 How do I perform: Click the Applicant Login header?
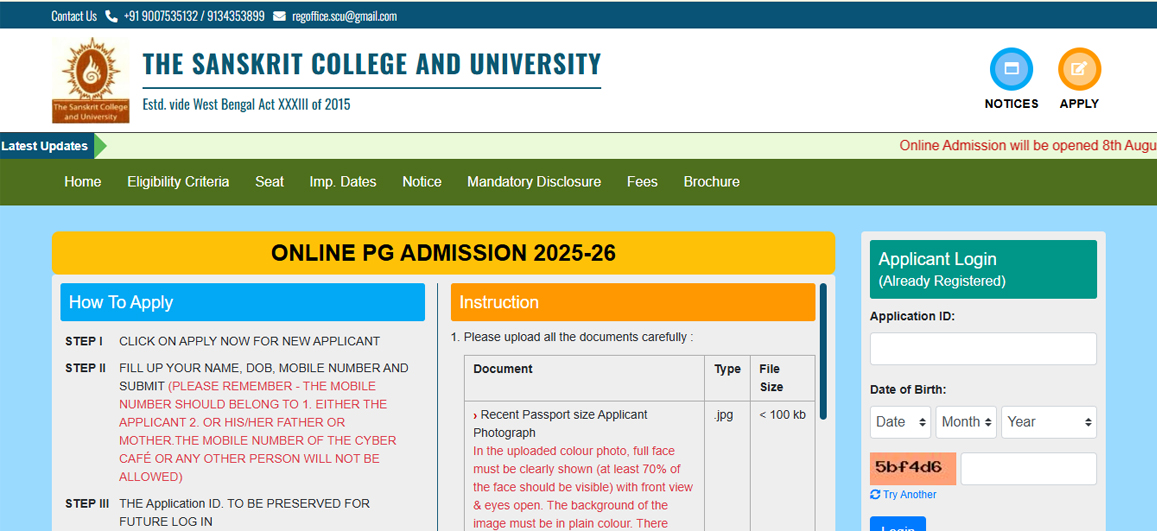tap(983, 269)
